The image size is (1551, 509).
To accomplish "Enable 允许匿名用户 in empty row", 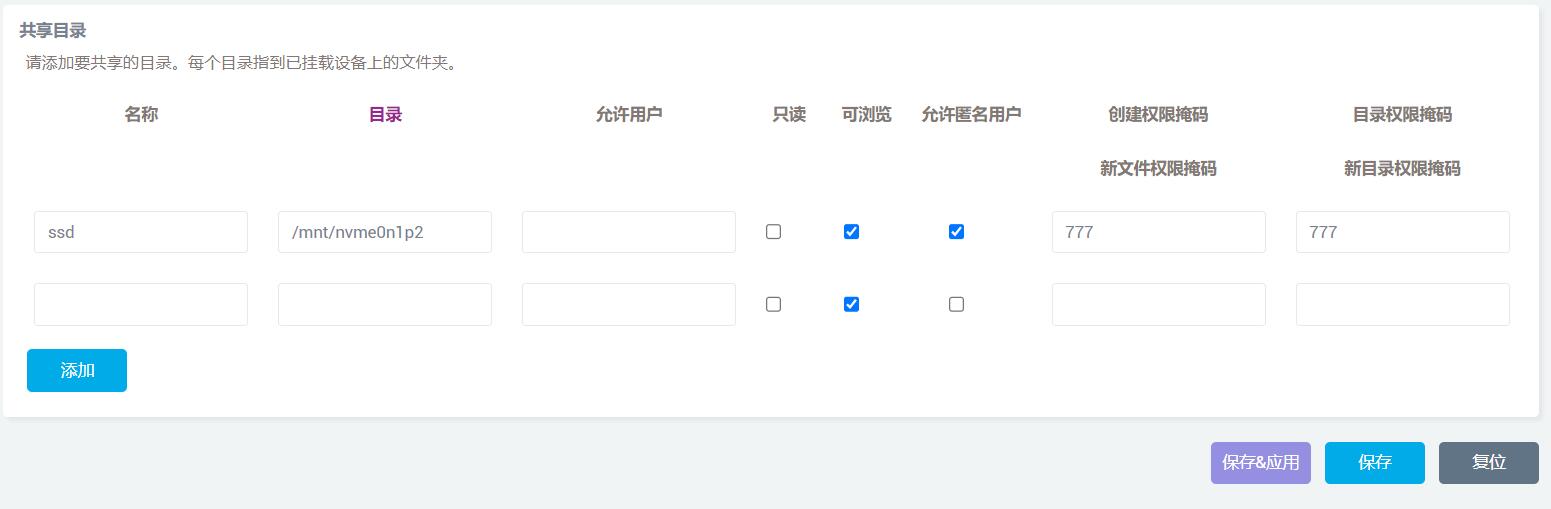I will [x=956, y=304].
